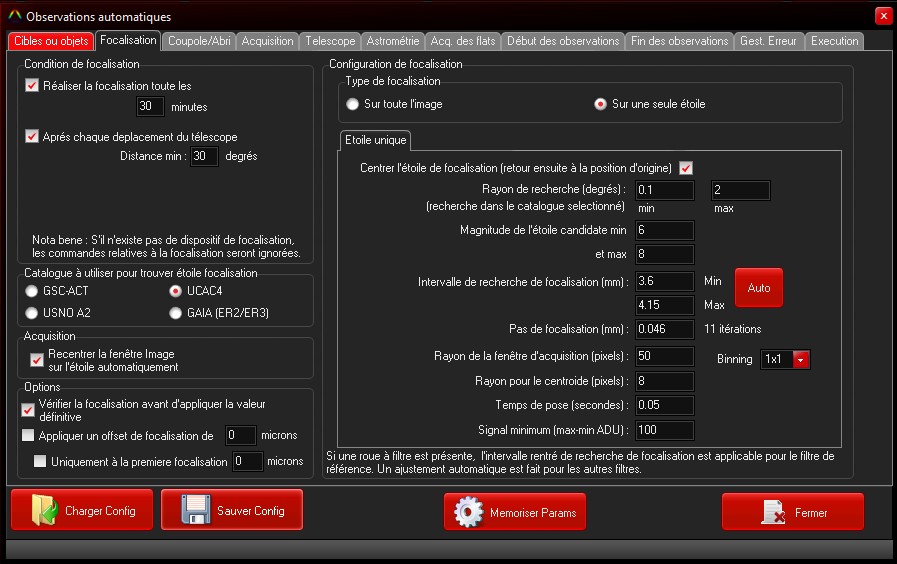Image resolution: width=897 pixels, height=564 pixels.
Task: Open the Binning dropdown arrow
Action: (801, 359)
